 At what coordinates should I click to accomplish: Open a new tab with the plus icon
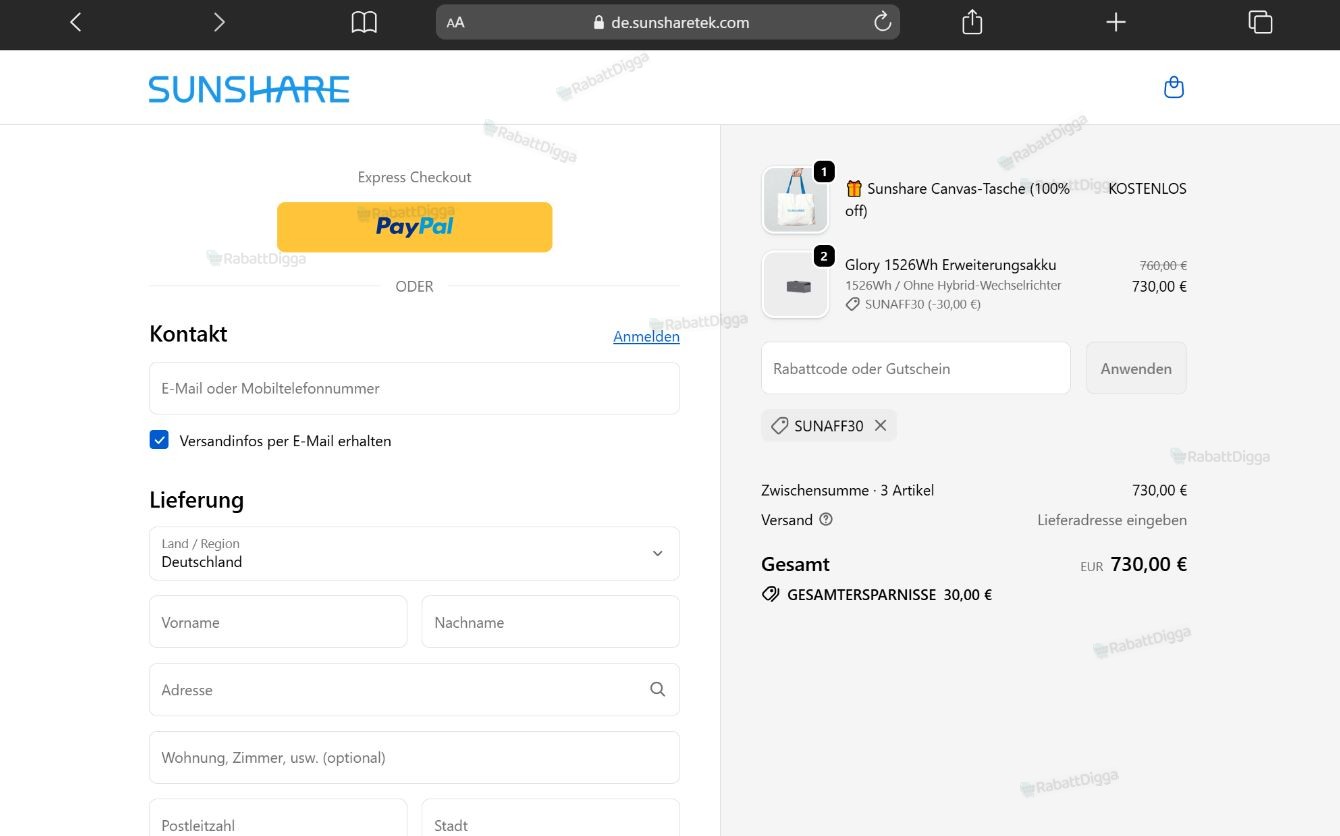pos(1116,22)
